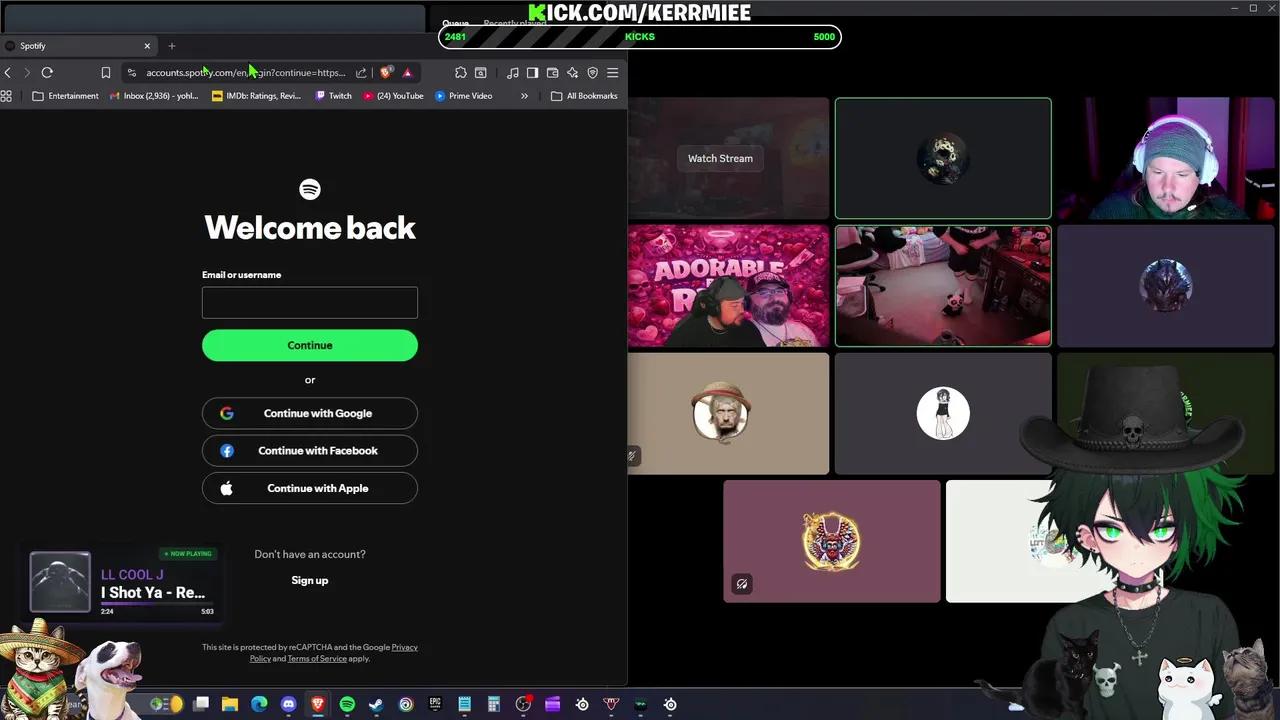Open Microsoft Edge from the taskbar
The image size is (1280, 720).
pos(259,704)
